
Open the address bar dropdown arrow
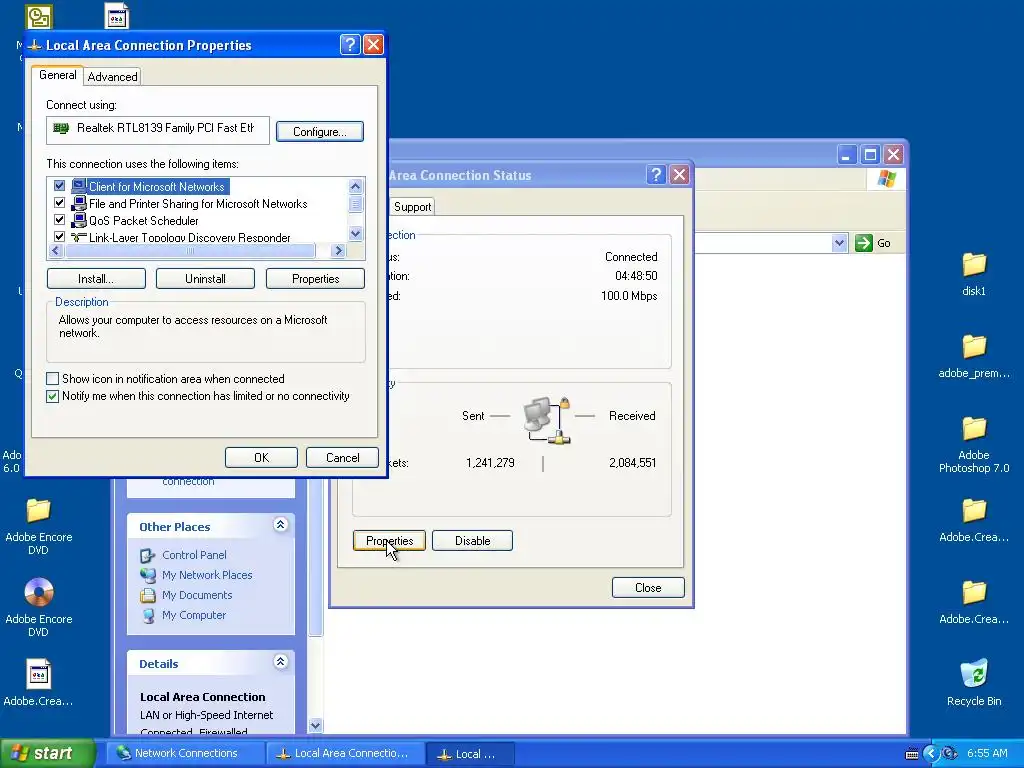click(839, 244)
